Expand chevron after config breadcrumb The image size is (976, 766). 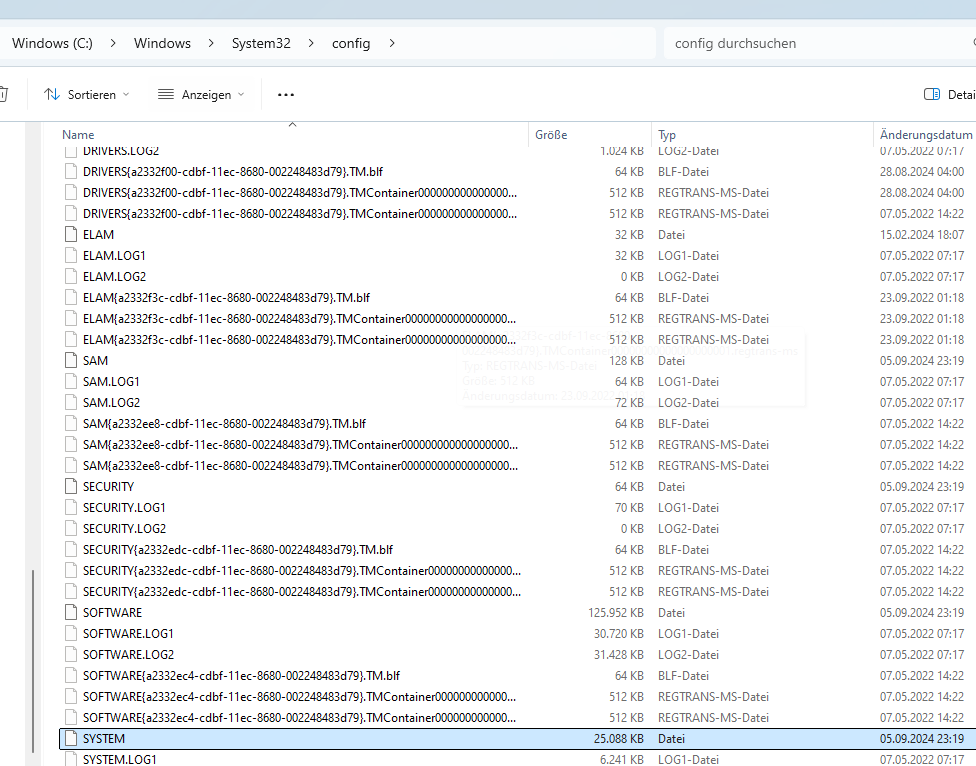[x=392, y=43]
